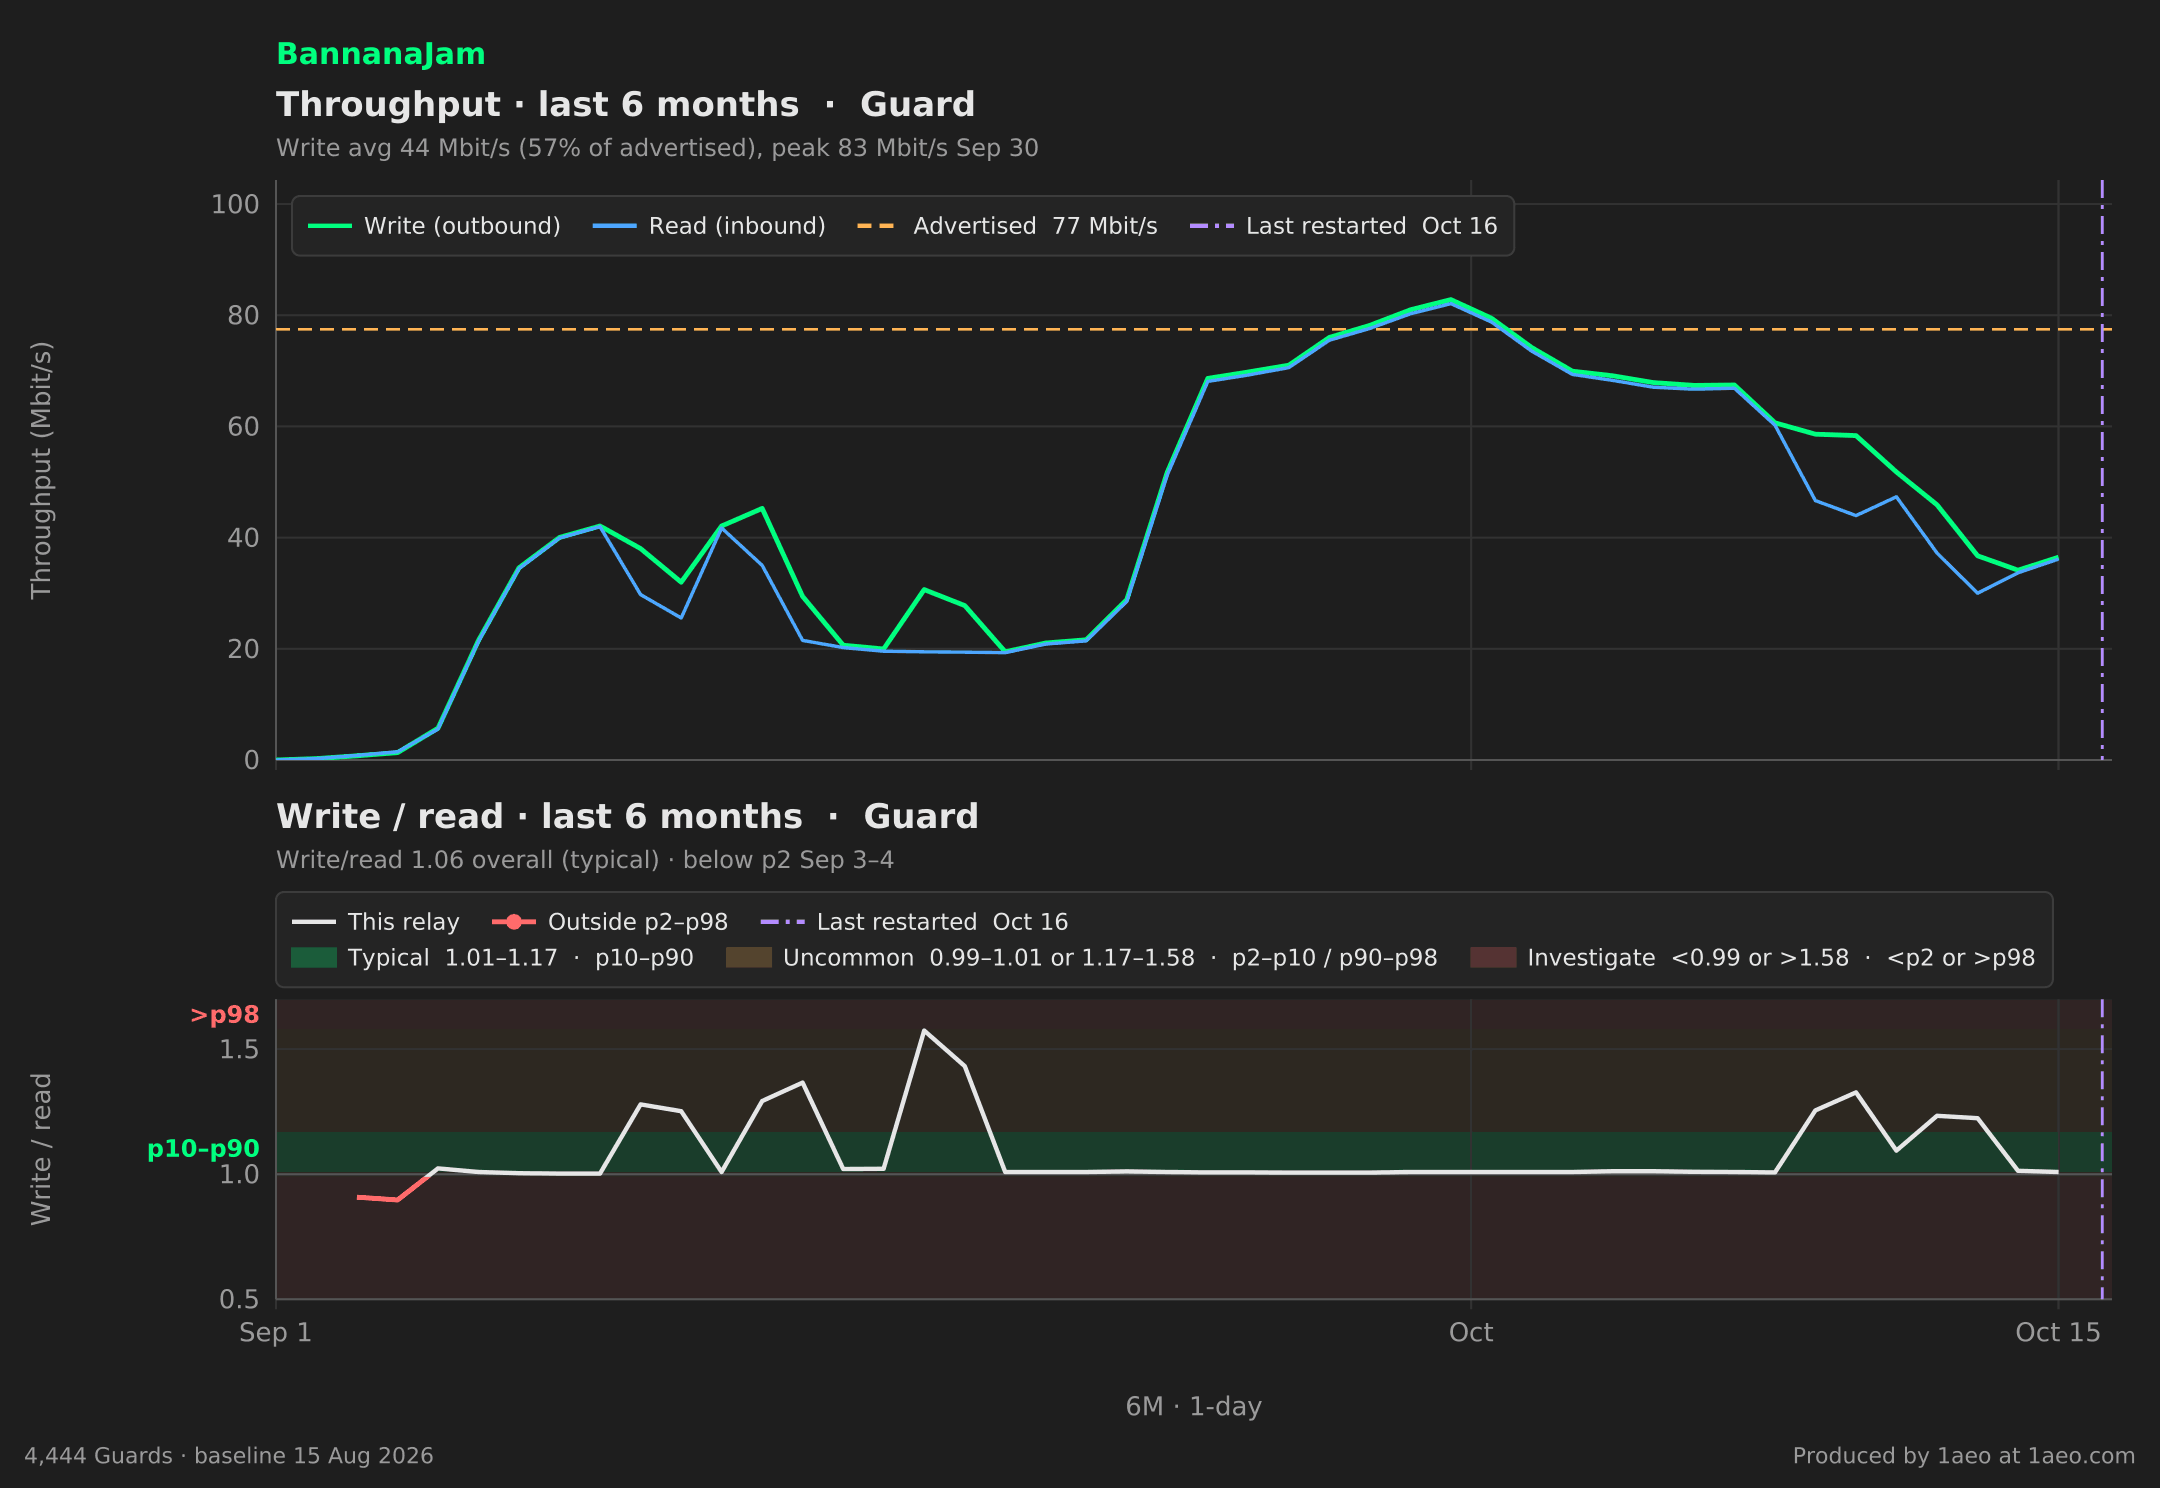Click the red Investigate legend swatch

point(1493,958)
